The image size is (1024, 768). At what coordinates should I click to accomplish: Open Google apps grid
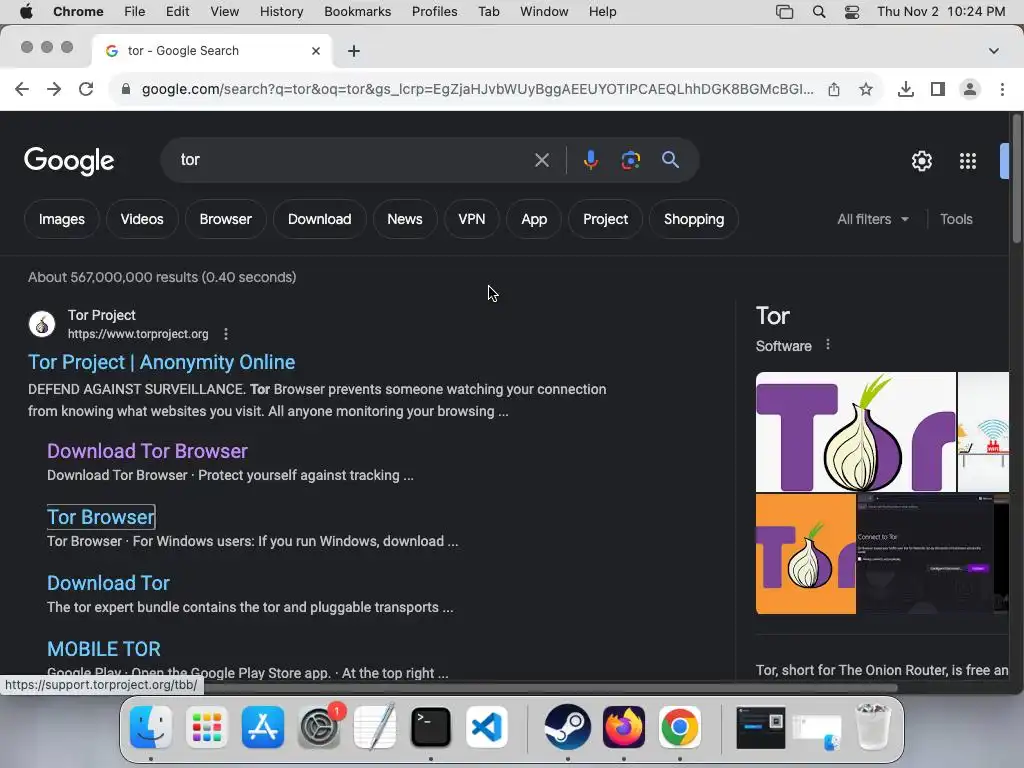968,161
